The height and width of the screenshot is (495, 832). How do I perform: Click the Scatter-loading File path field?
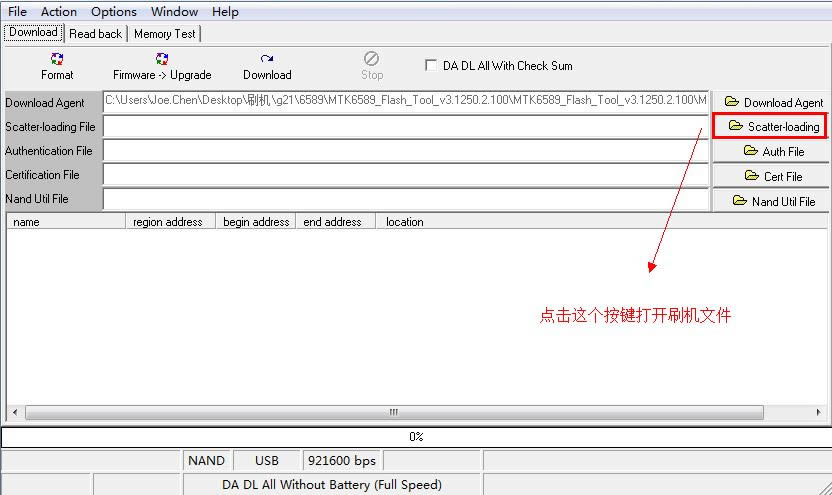click(x=405, y=127)
